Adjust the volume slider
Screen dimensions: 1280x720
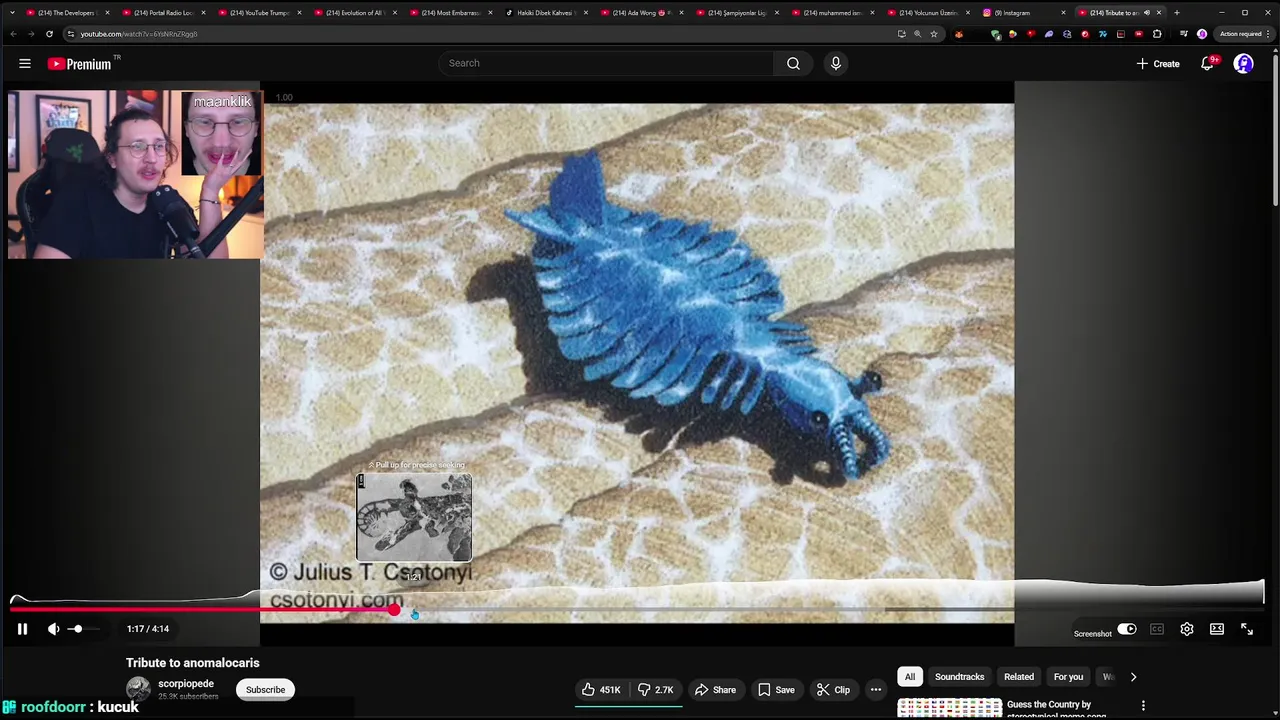click(x=84, y=629)
